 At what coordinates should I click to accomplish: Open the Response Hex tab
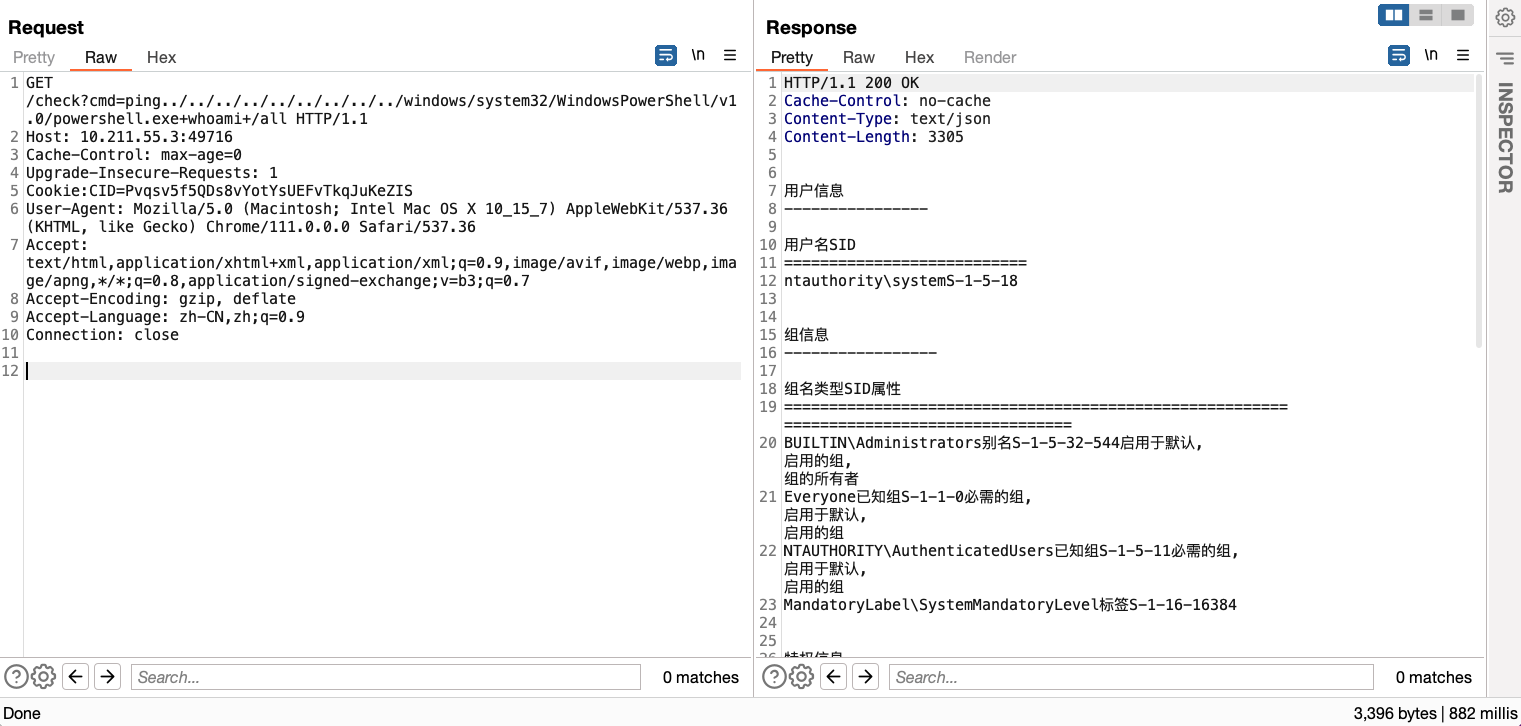point(919,57)
